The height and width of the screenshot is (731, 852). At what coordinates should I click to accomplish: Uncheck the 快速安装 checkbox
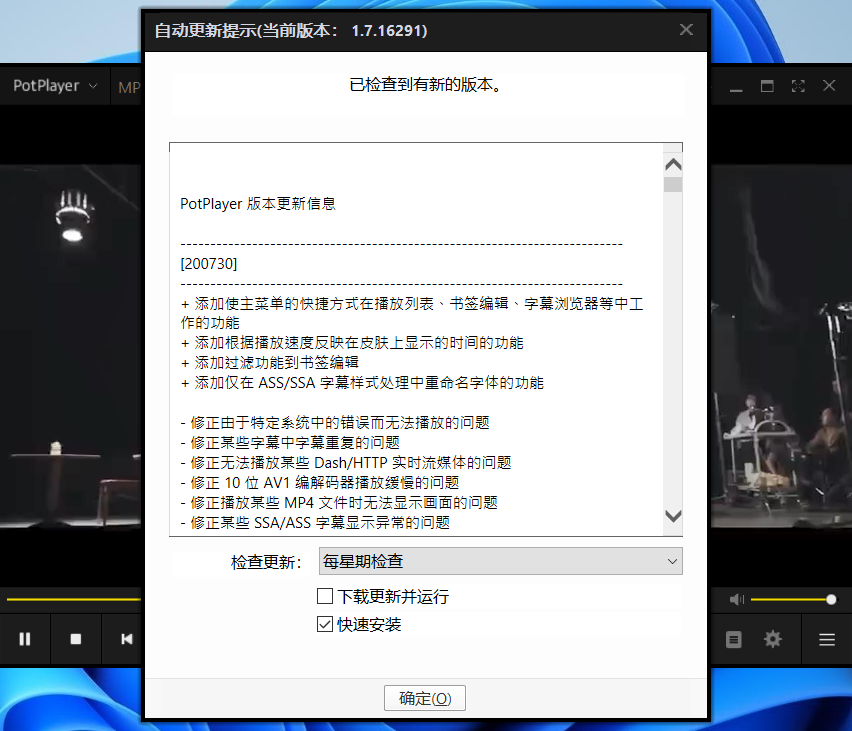[325, 624]
